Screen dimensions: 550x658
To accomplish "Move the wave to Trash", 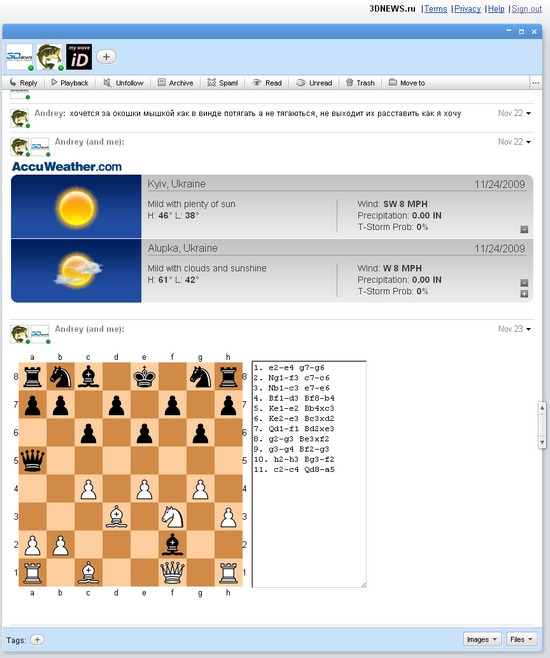I will click(x=360, y=83).
